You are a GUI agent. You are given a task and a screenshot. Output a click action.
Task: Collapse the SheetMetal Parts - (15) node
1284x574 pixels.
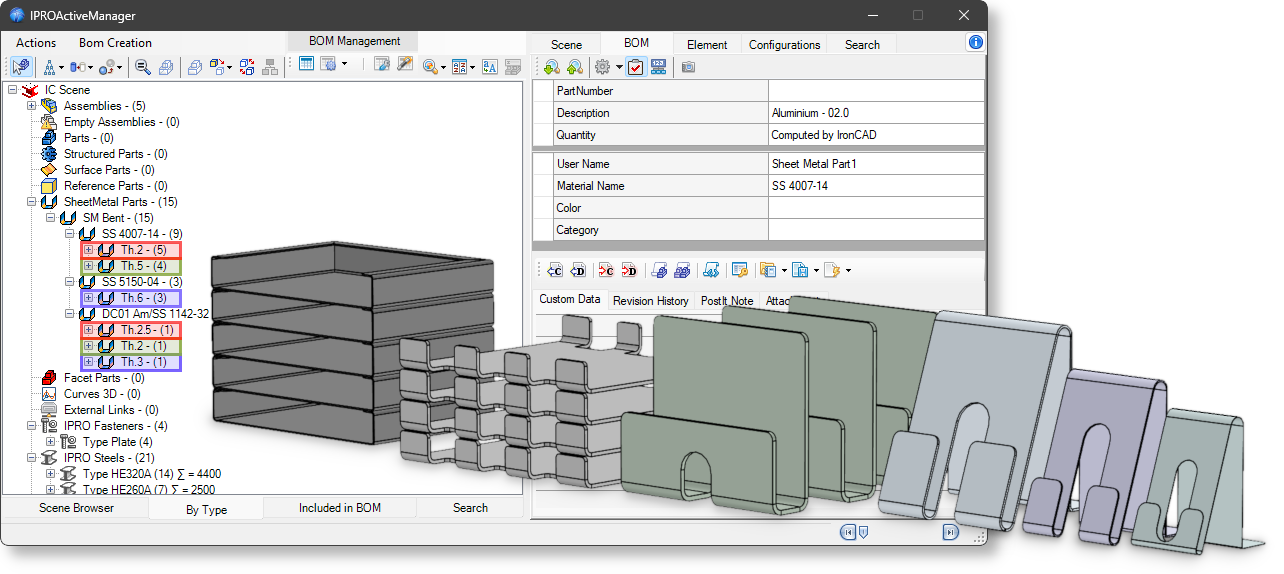31,202
